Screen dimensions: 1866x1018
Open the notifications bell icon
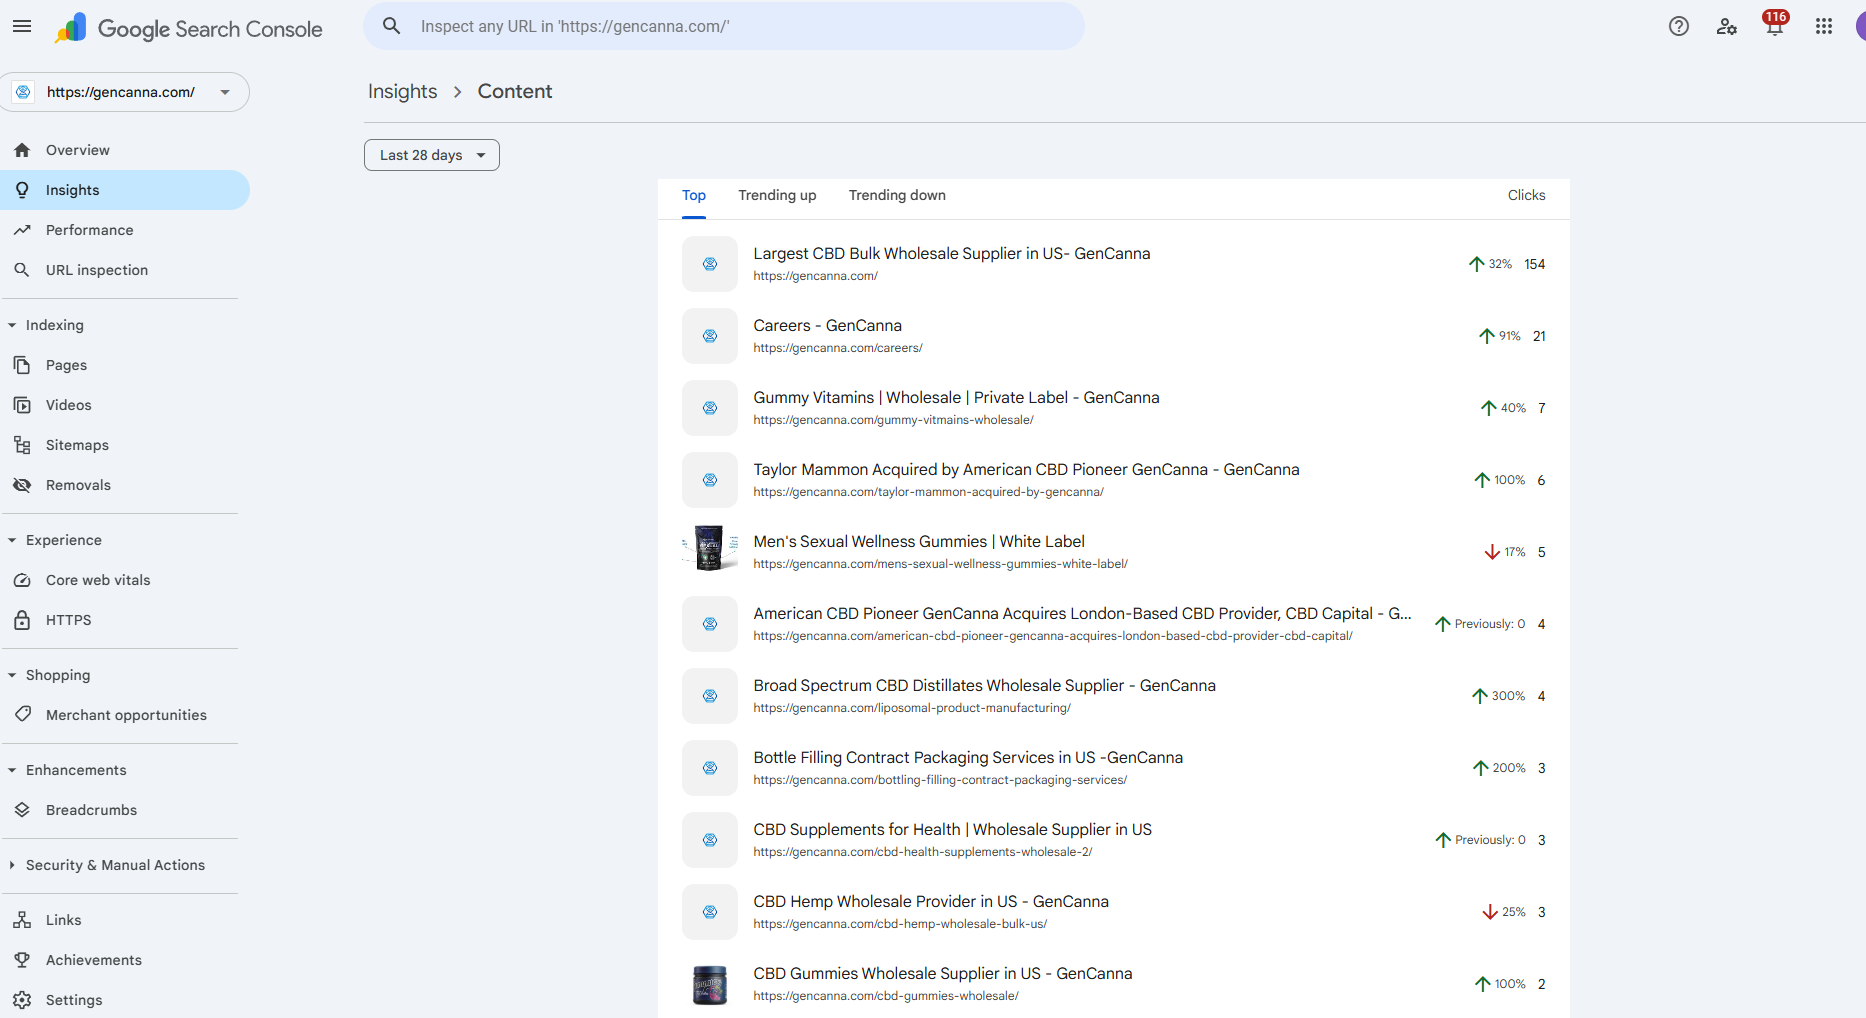(x=1774, y=27)
